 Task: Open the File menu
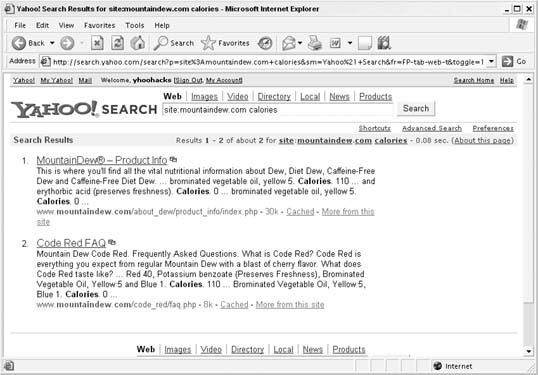pyautogui.click(x=20, y=25)
